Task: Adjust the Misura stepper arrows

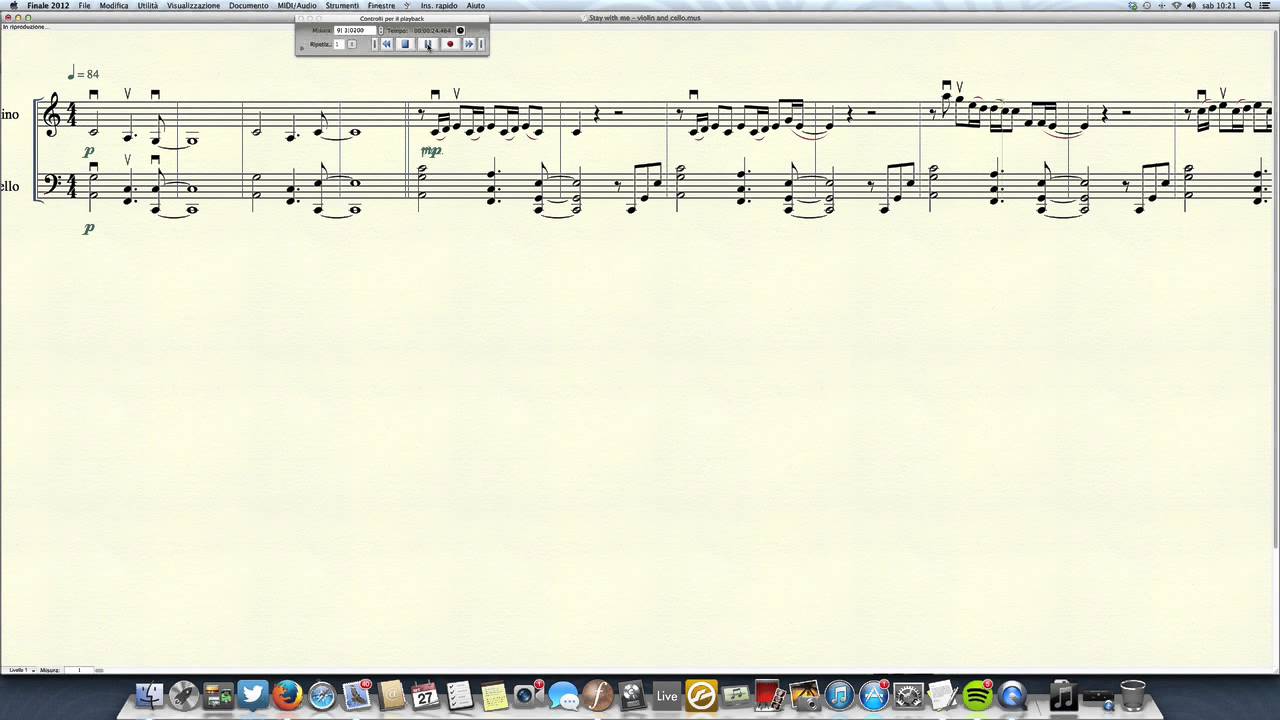Action: [x=381, y=30]
